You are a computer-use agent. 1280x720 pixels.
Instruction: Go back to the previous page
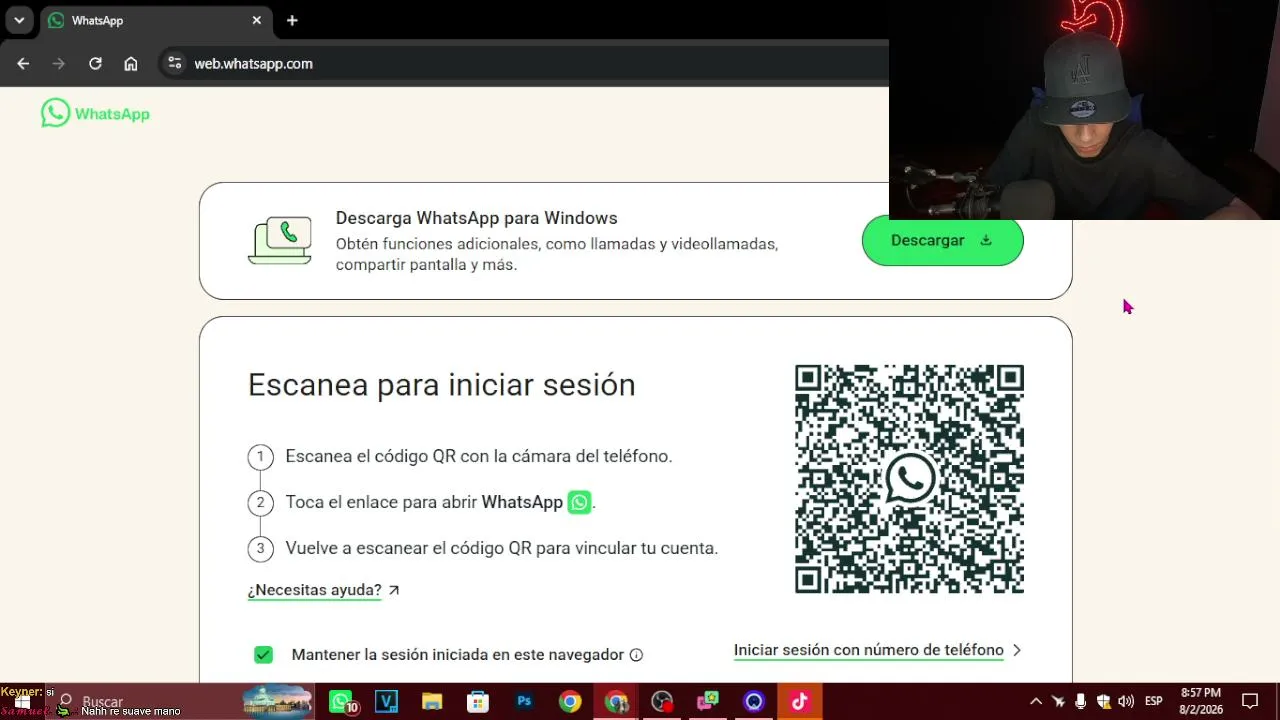pos(23,63)
